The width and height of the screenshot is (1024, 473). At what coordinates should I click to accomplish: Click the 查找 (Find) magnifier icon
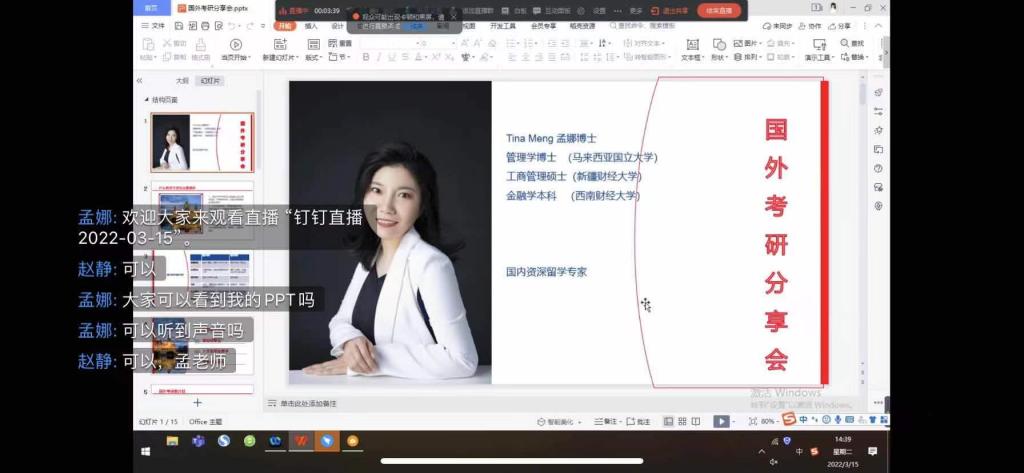846,43
